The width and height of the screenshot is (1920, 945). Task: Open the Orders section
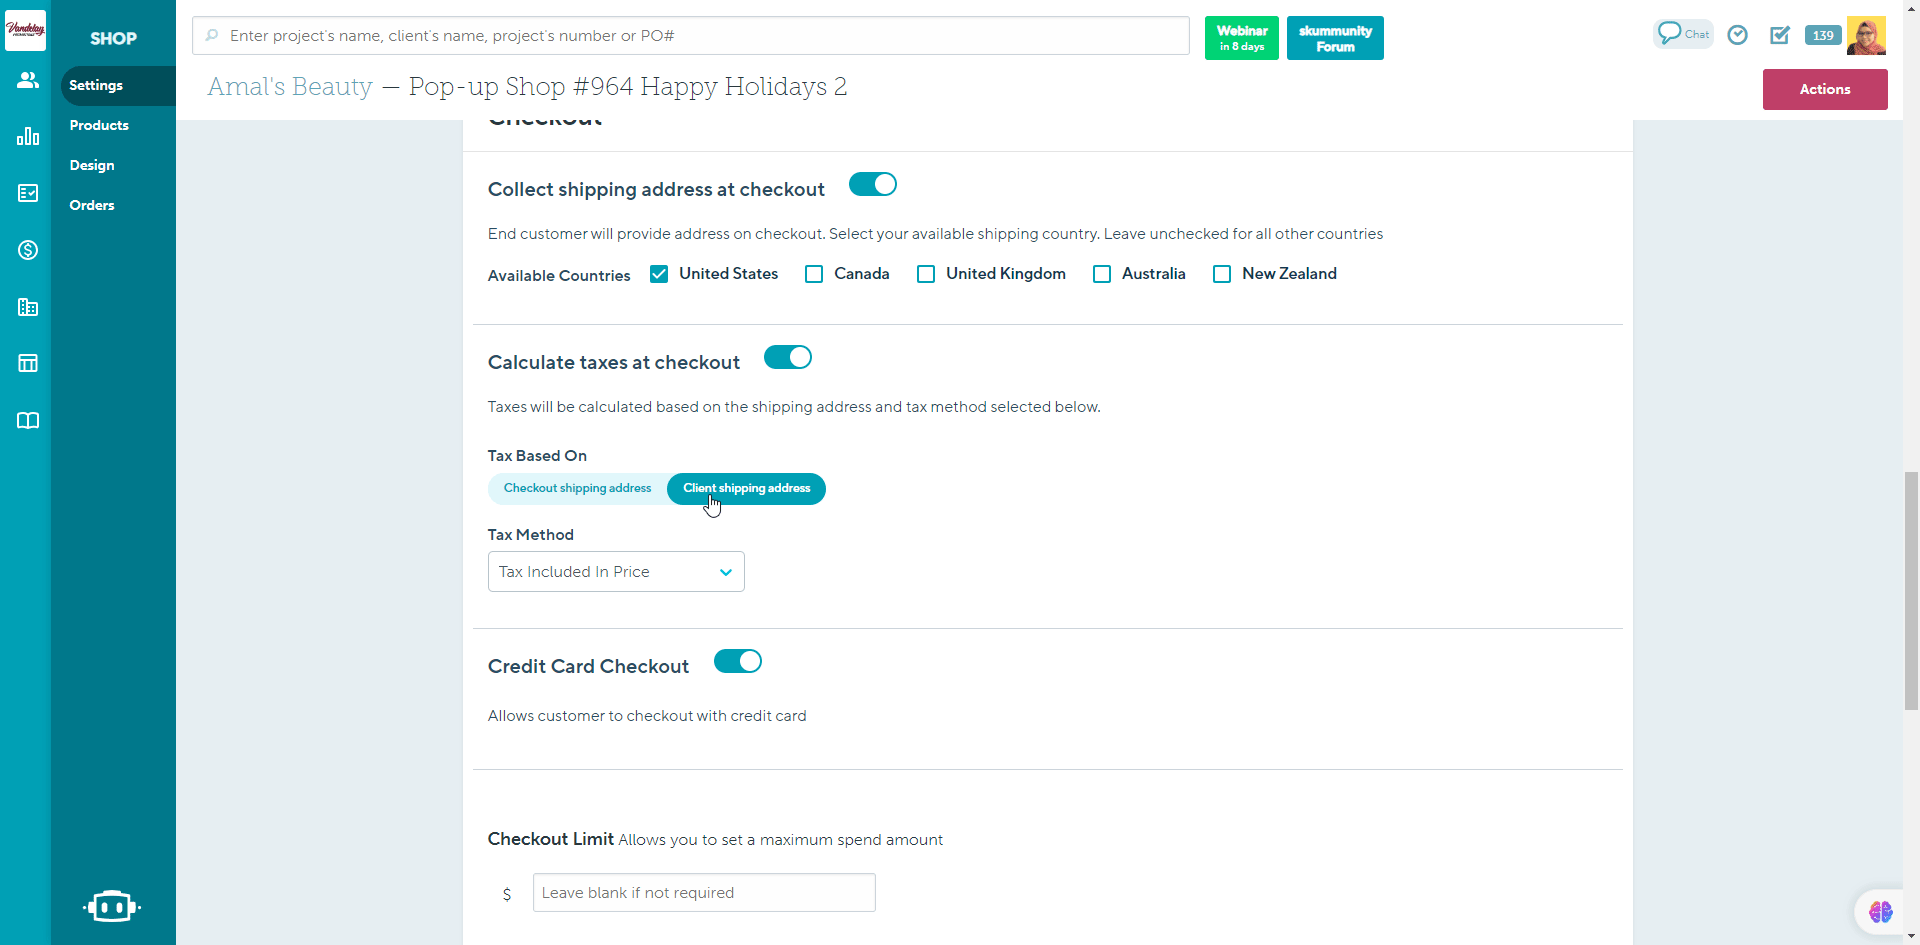click(92, 205)
